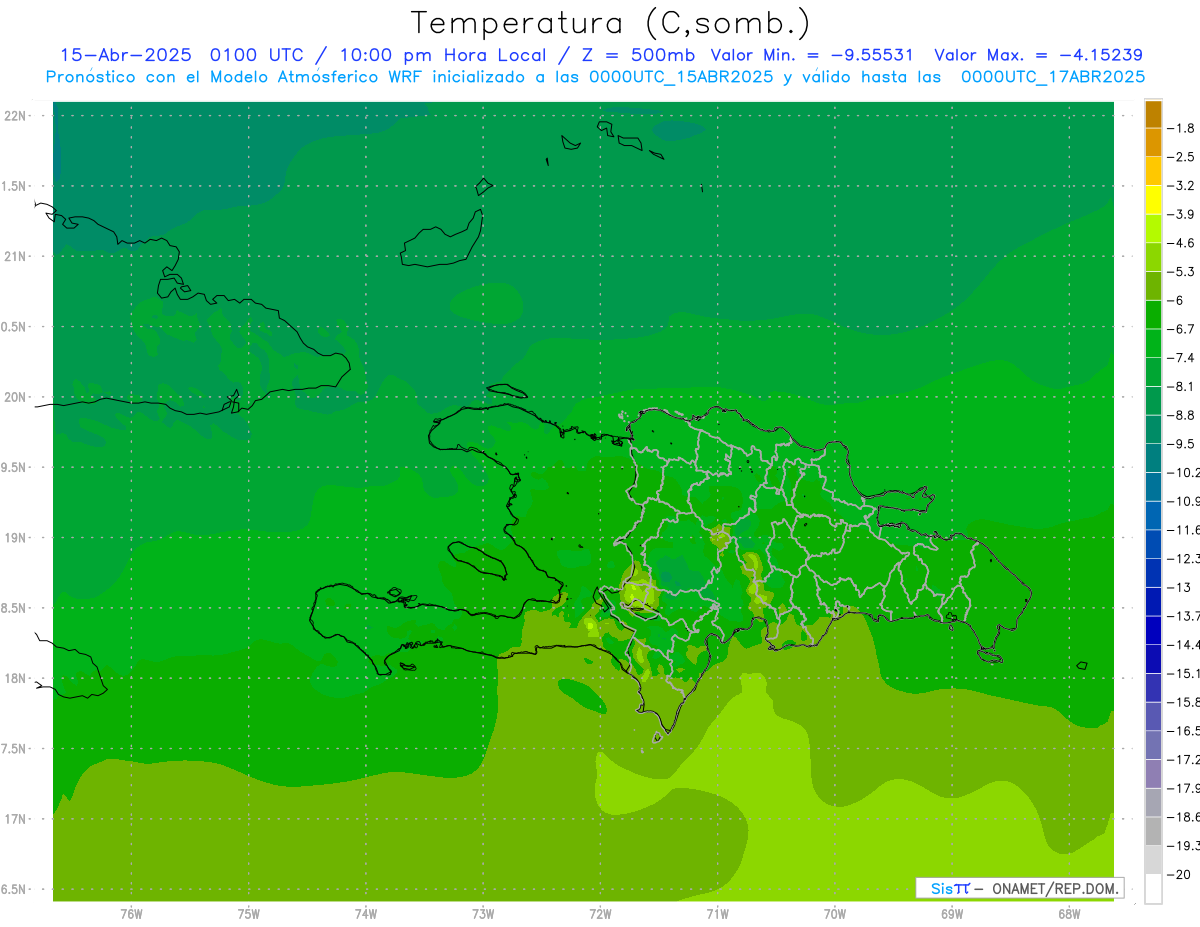This screenshot has height=927, width=1200.
Task: Click the "71W" longitude axis label
Action: 717,914
